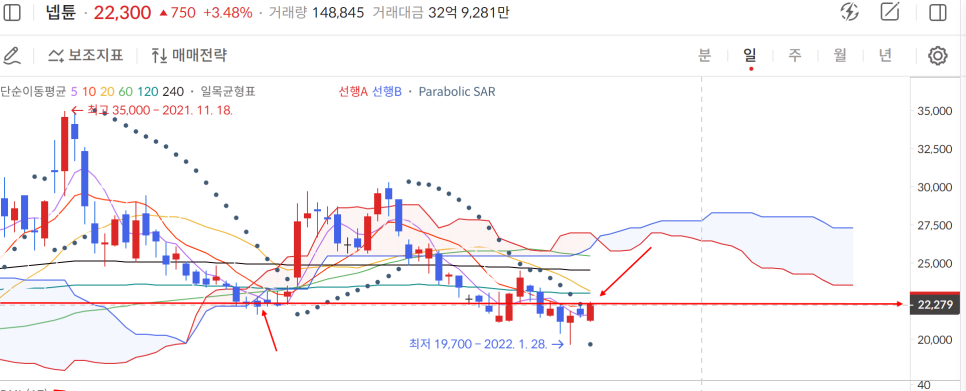Select moving average period 20
Viewport: 966px width, 391px height.
tap(107, 92)
